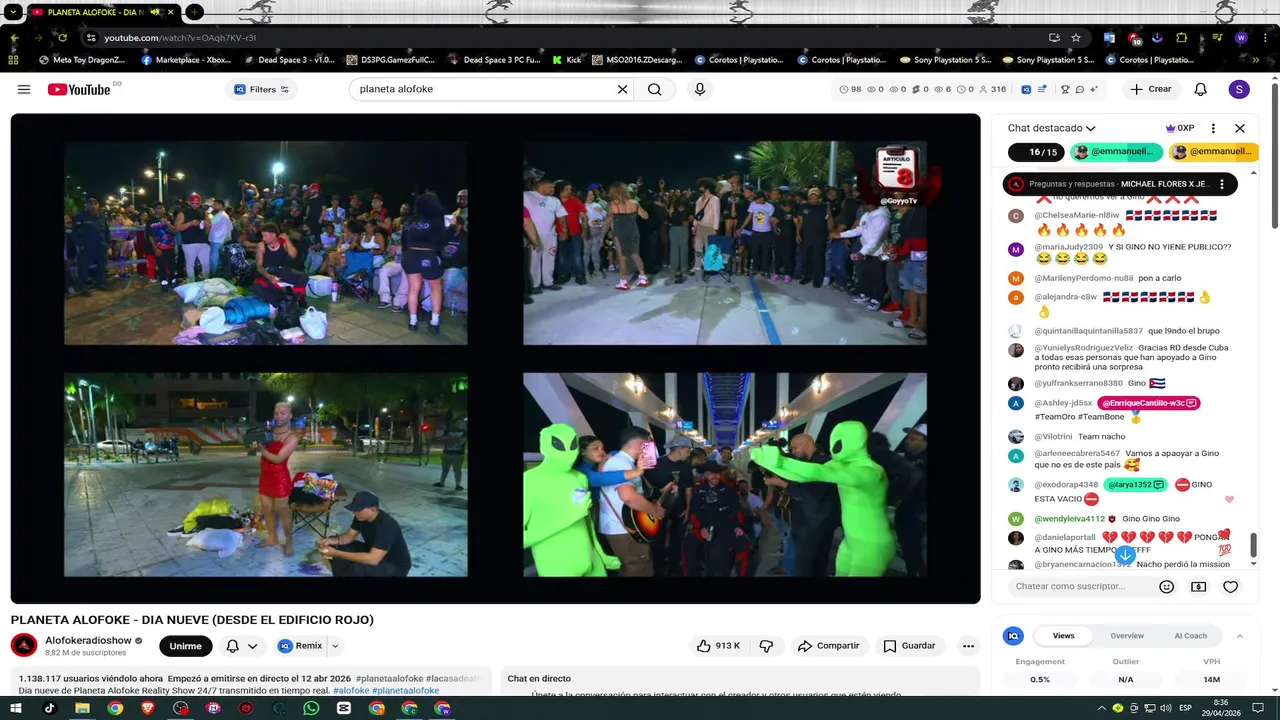
Task: Save video with Guardar button
Action: (909, 646)
